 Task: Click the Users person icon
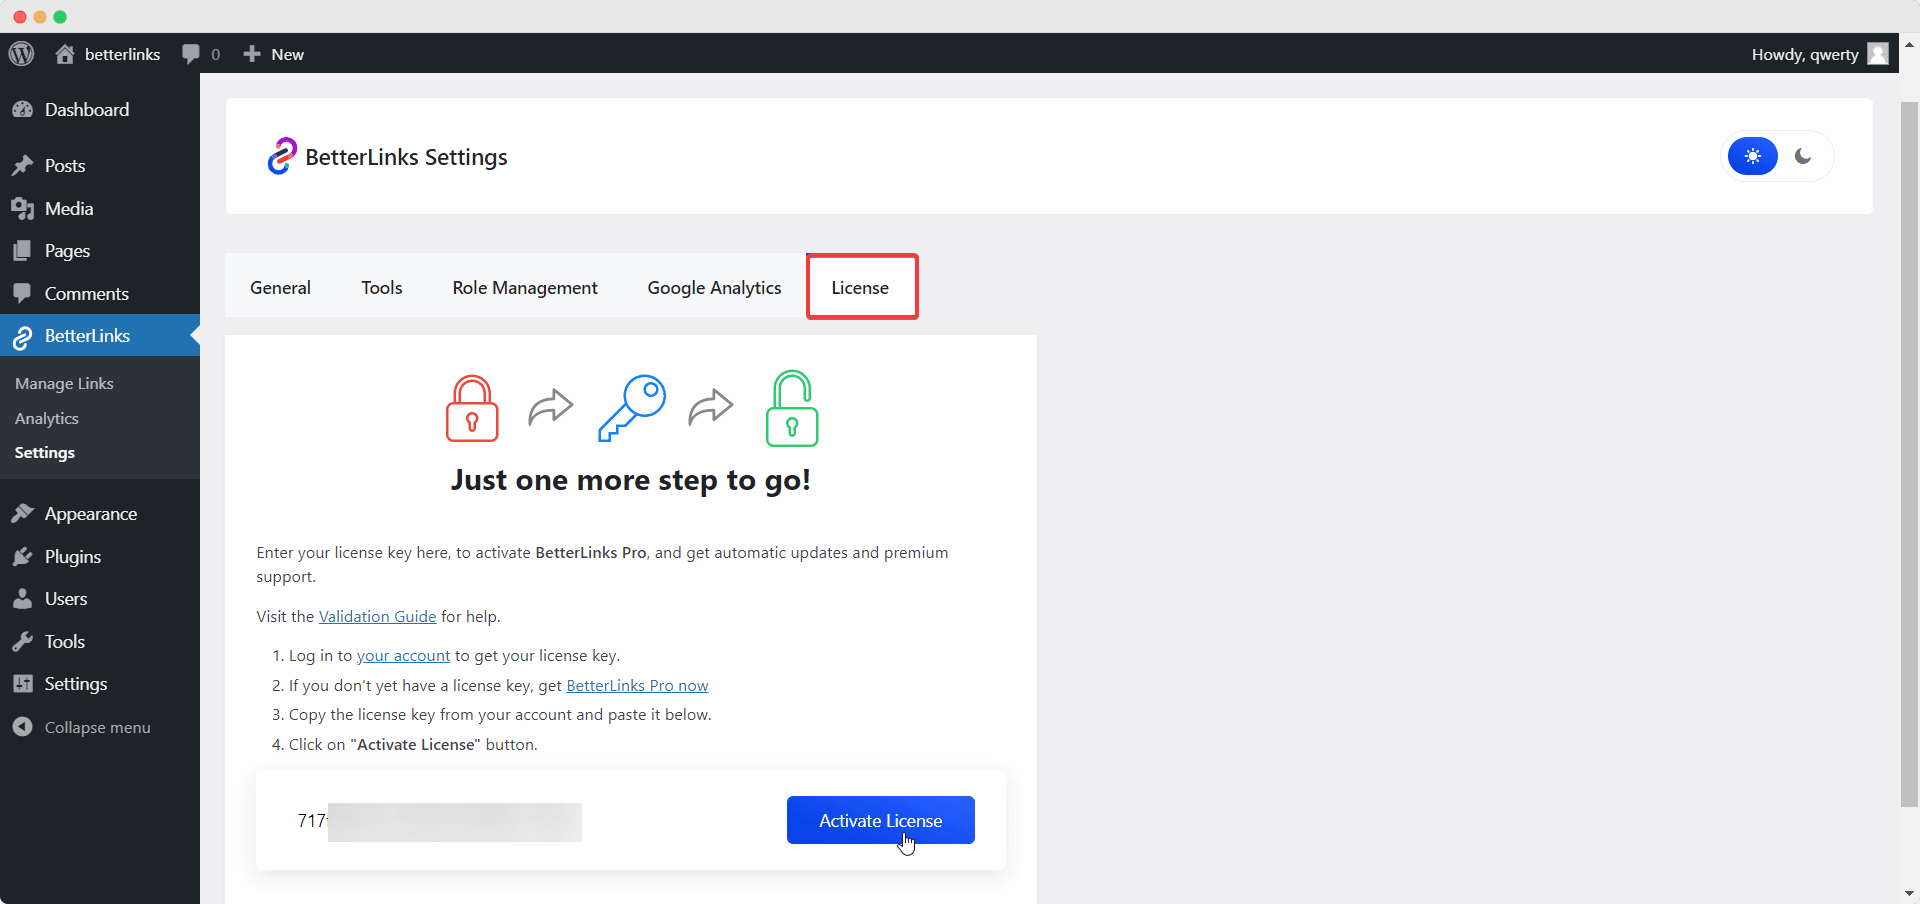(x=23, y=599)
